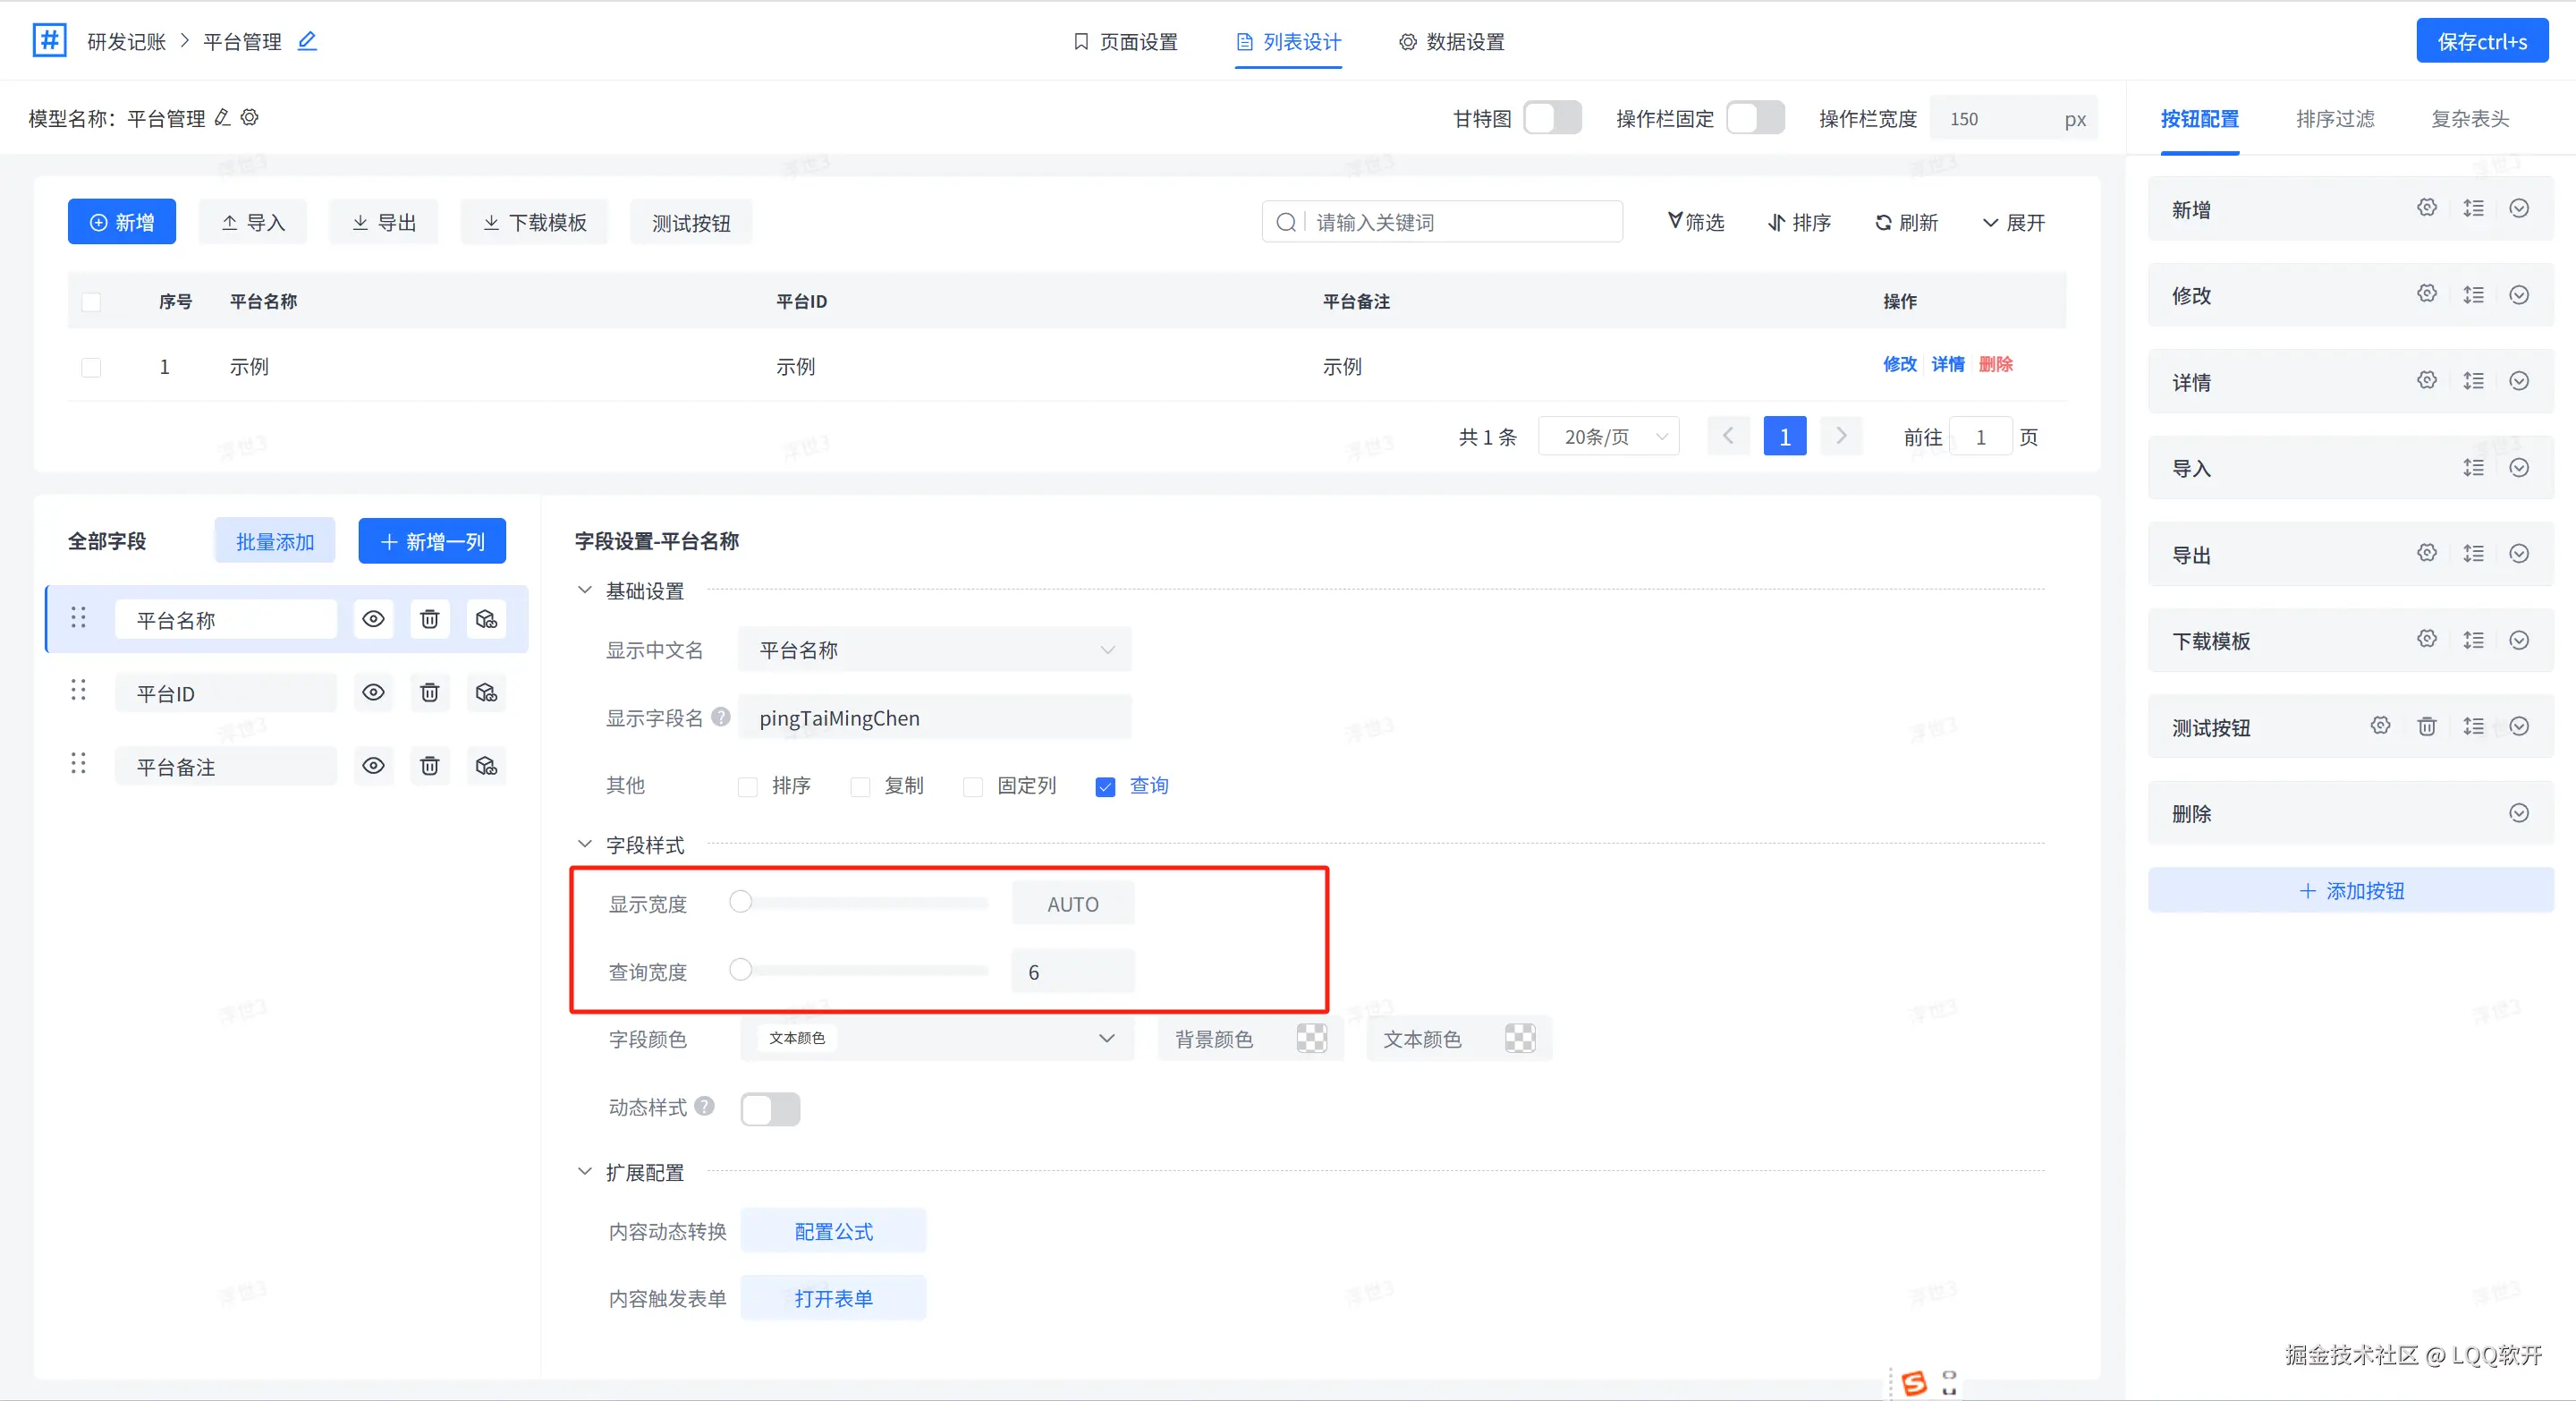Enable the 排序 checkbox under 其他
Image resolution: width=2576 pixels, height=1401 pixels.
(x=748, y=787)
